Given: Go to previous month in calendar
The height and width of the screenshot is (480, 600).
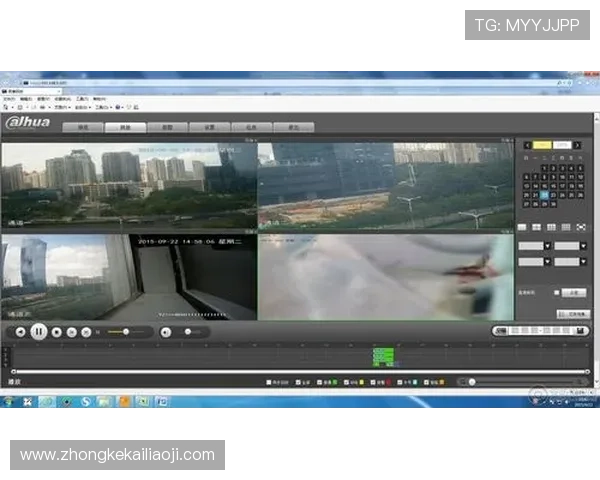Looking at the screenshot, I should tap(527, 145).
